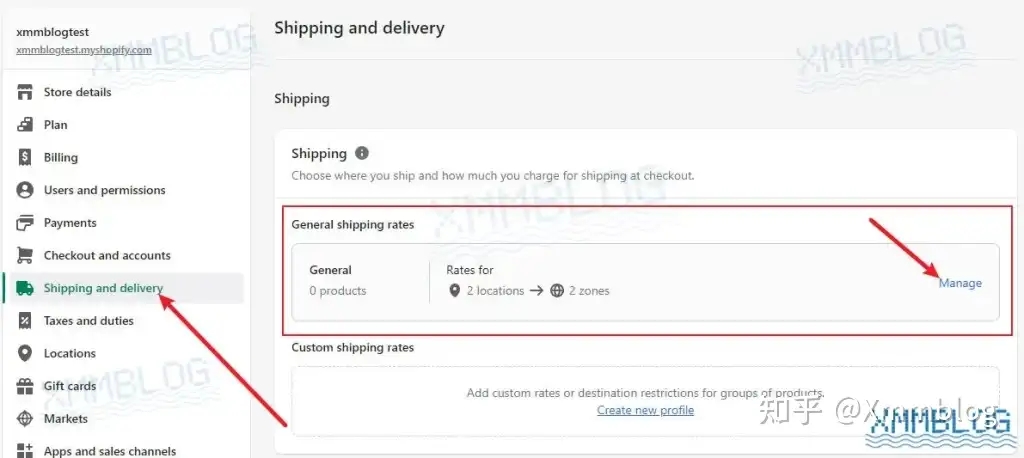Click the Checkout and accounts cart icon
This screenshot has height=458, width=1024.
coord(25,255)
